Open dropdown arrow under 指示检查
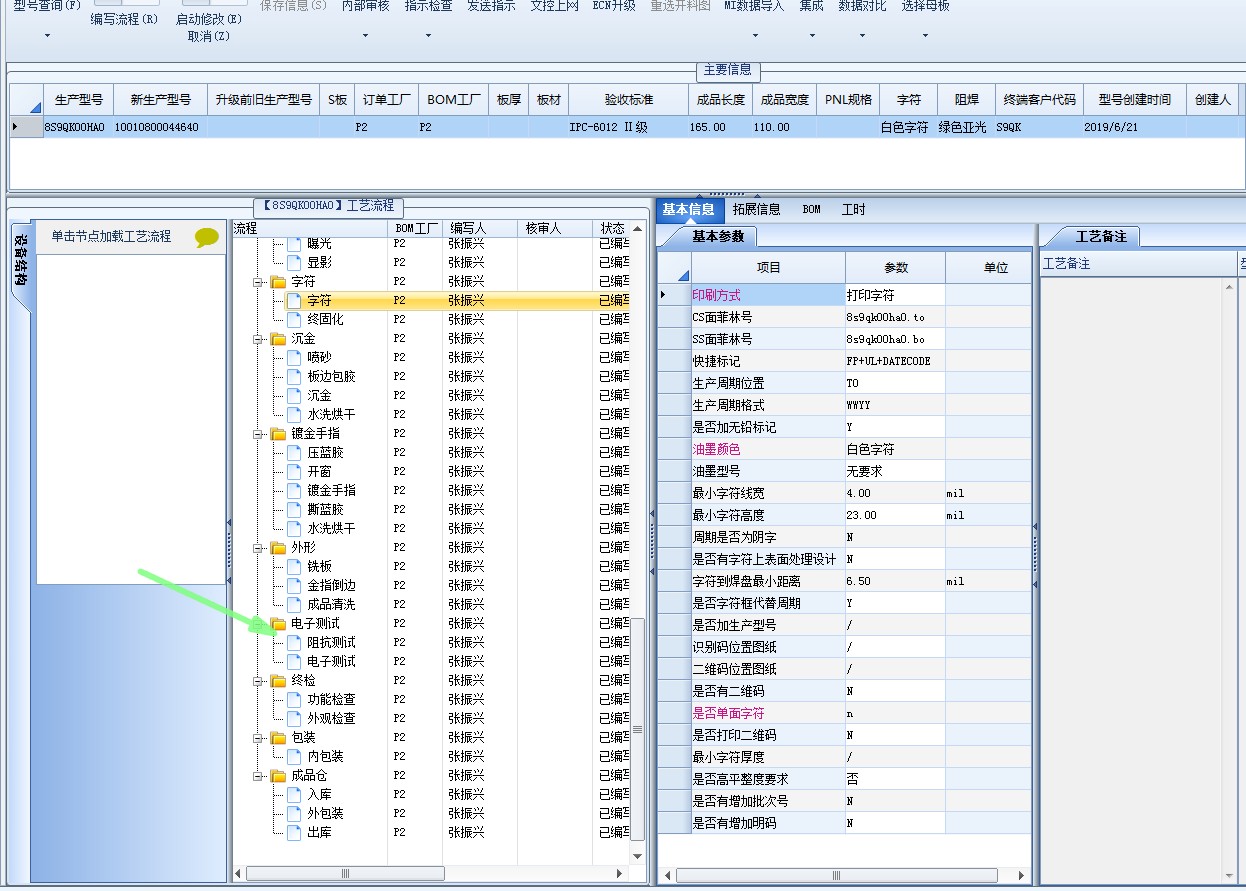 coord(428,37)
